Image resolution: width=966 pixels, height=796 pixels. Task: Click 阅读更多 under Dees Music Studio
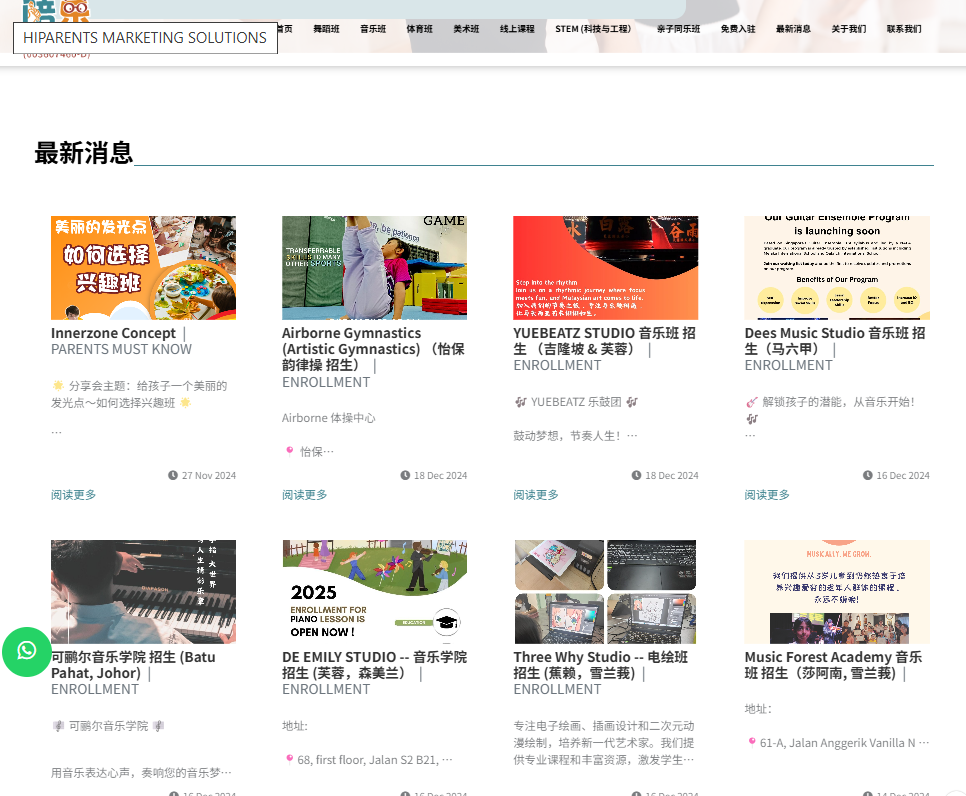pyautogui.click(x=767, y=495)
